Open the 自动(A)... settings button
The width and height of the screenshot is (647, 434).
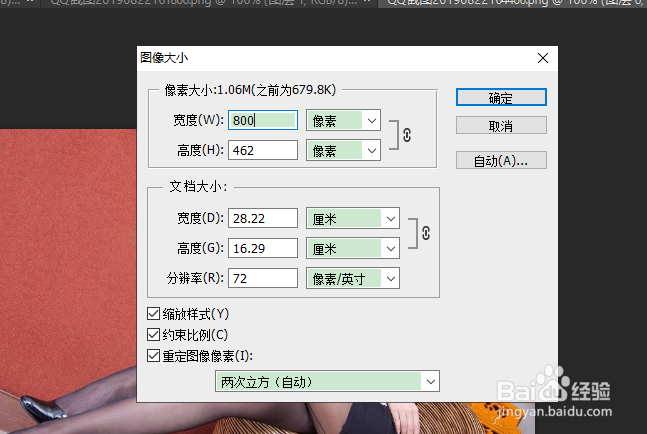click(x=501, y=160)
